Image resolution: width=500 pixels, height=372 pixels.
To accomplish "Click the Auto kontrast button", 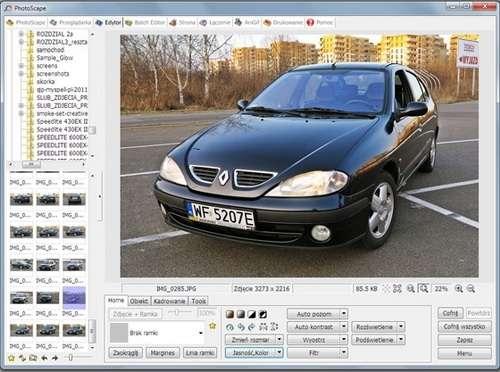I will (313, 327).
